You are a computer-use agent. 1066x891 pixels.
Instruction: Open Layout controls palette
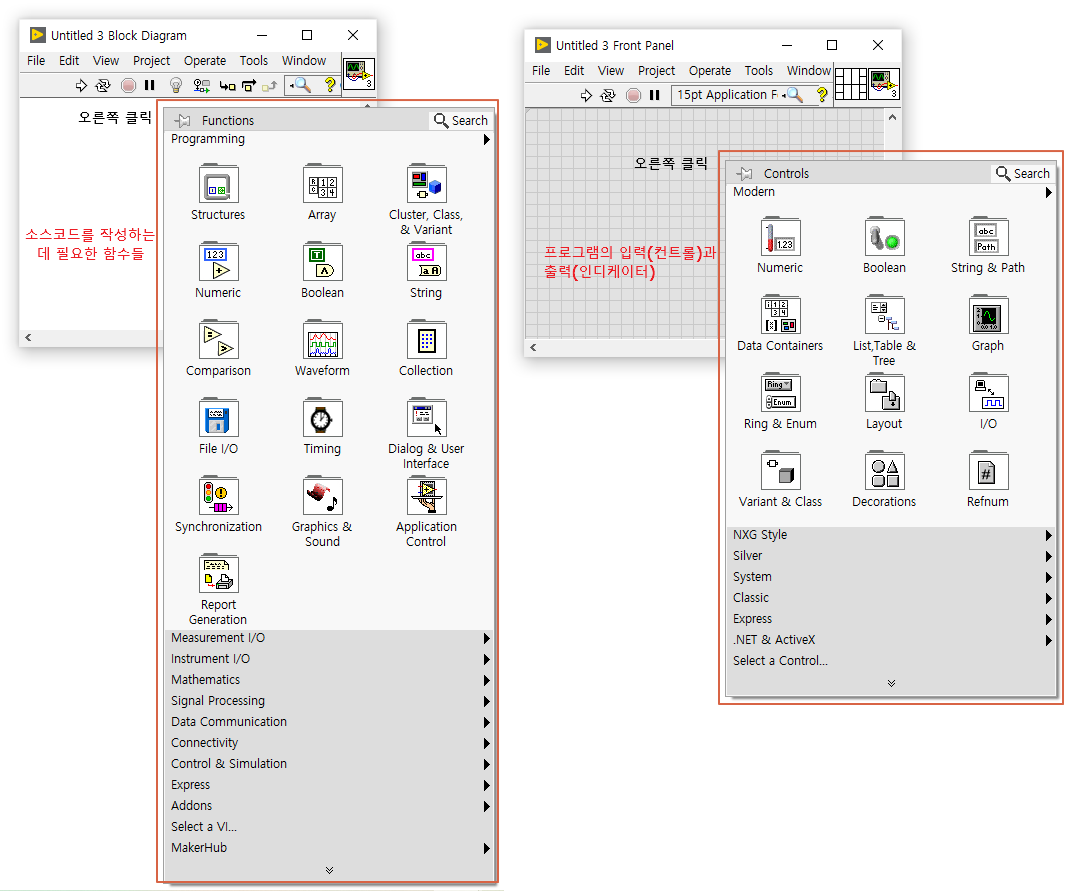pyautogui.click(x=884, y=394)
